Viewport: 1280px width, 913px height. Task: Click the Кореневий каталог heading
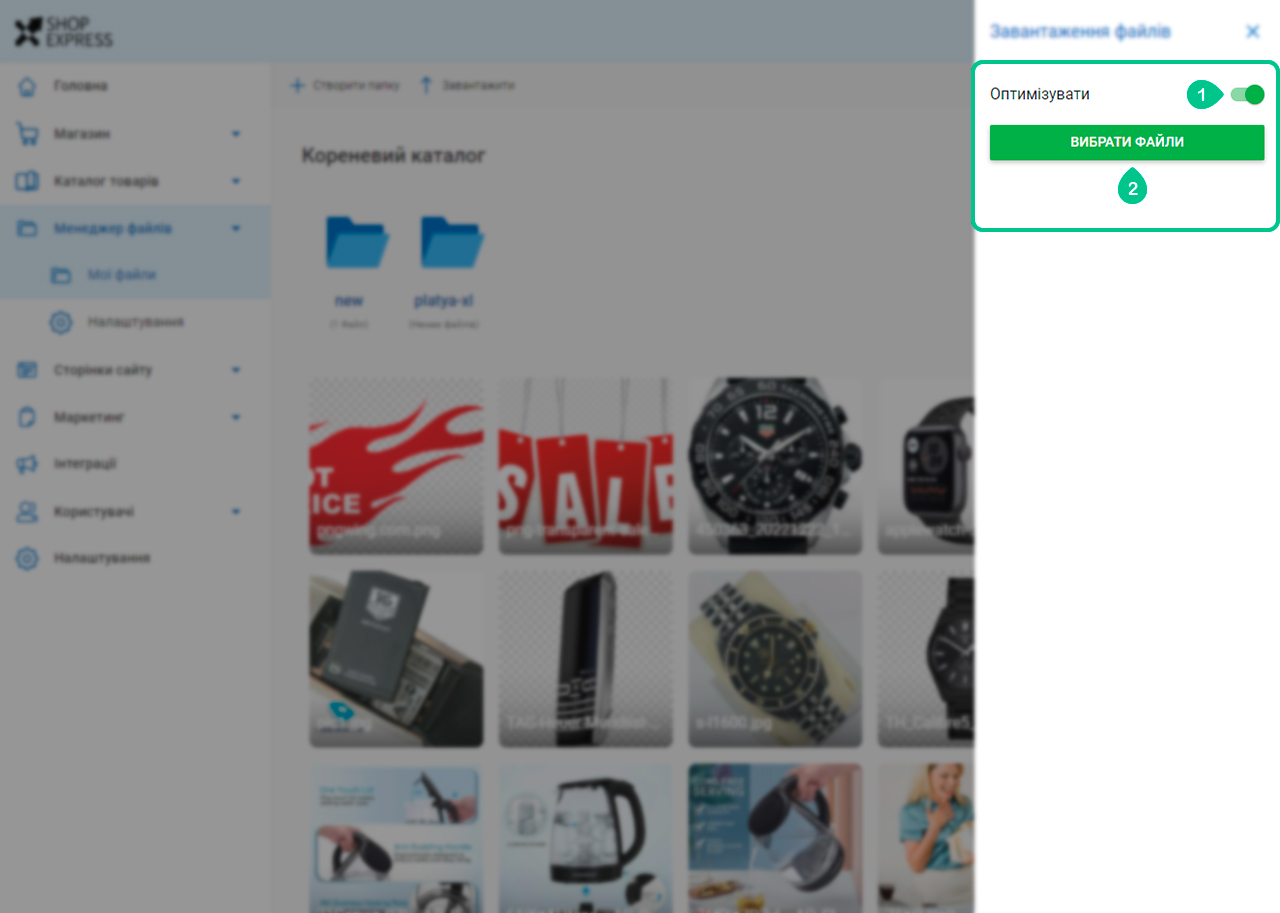tap(394, 156)
